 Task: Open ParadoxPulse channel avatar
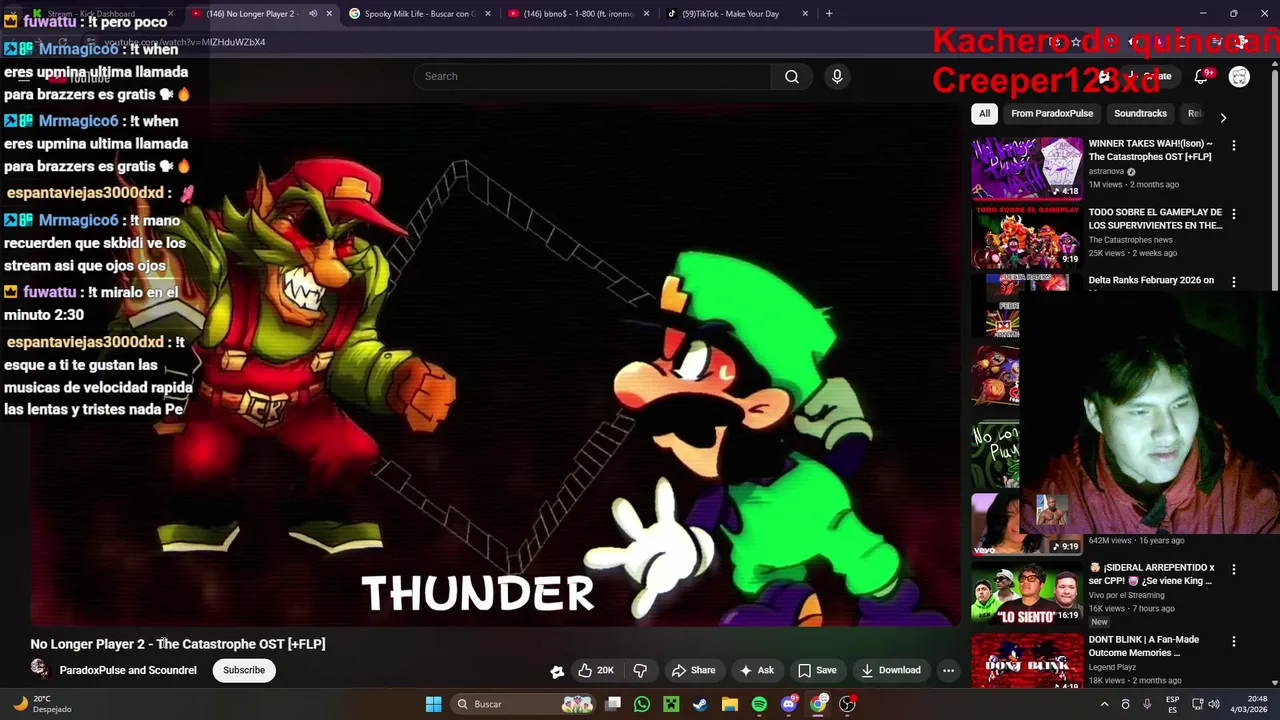(40, 669)
